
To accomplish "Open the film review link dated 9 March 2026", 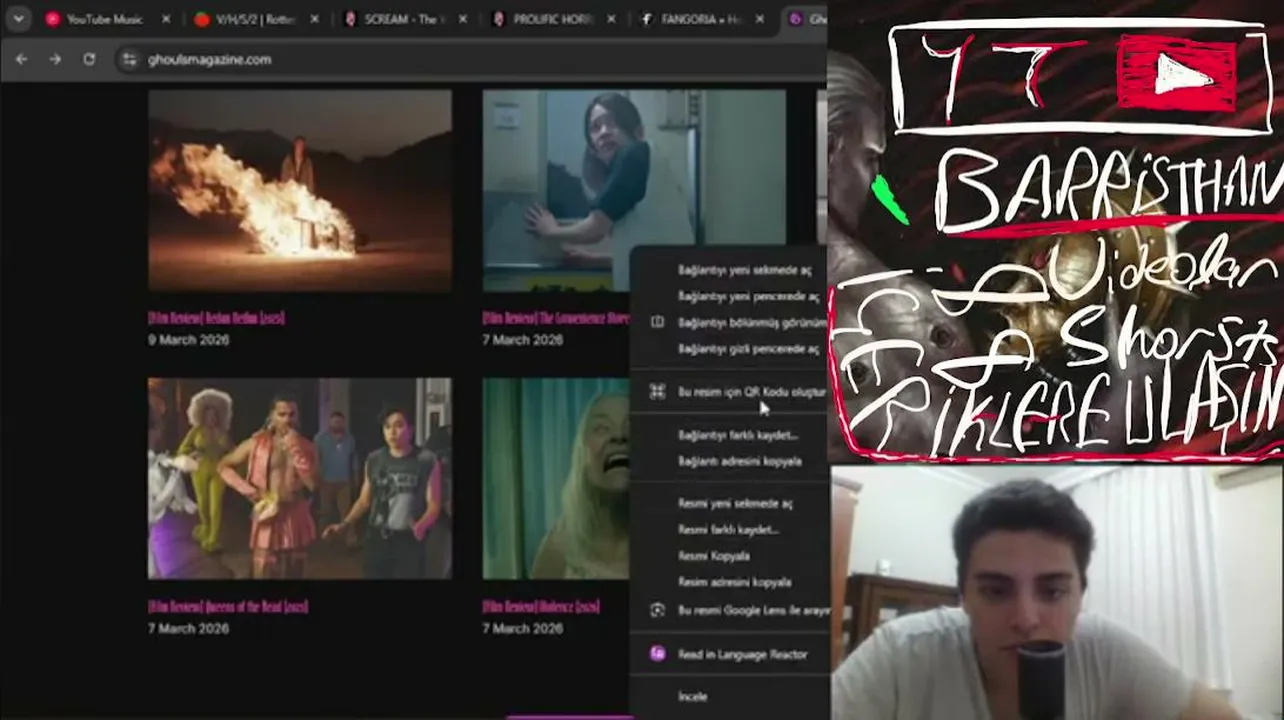I will pos(216,318).
